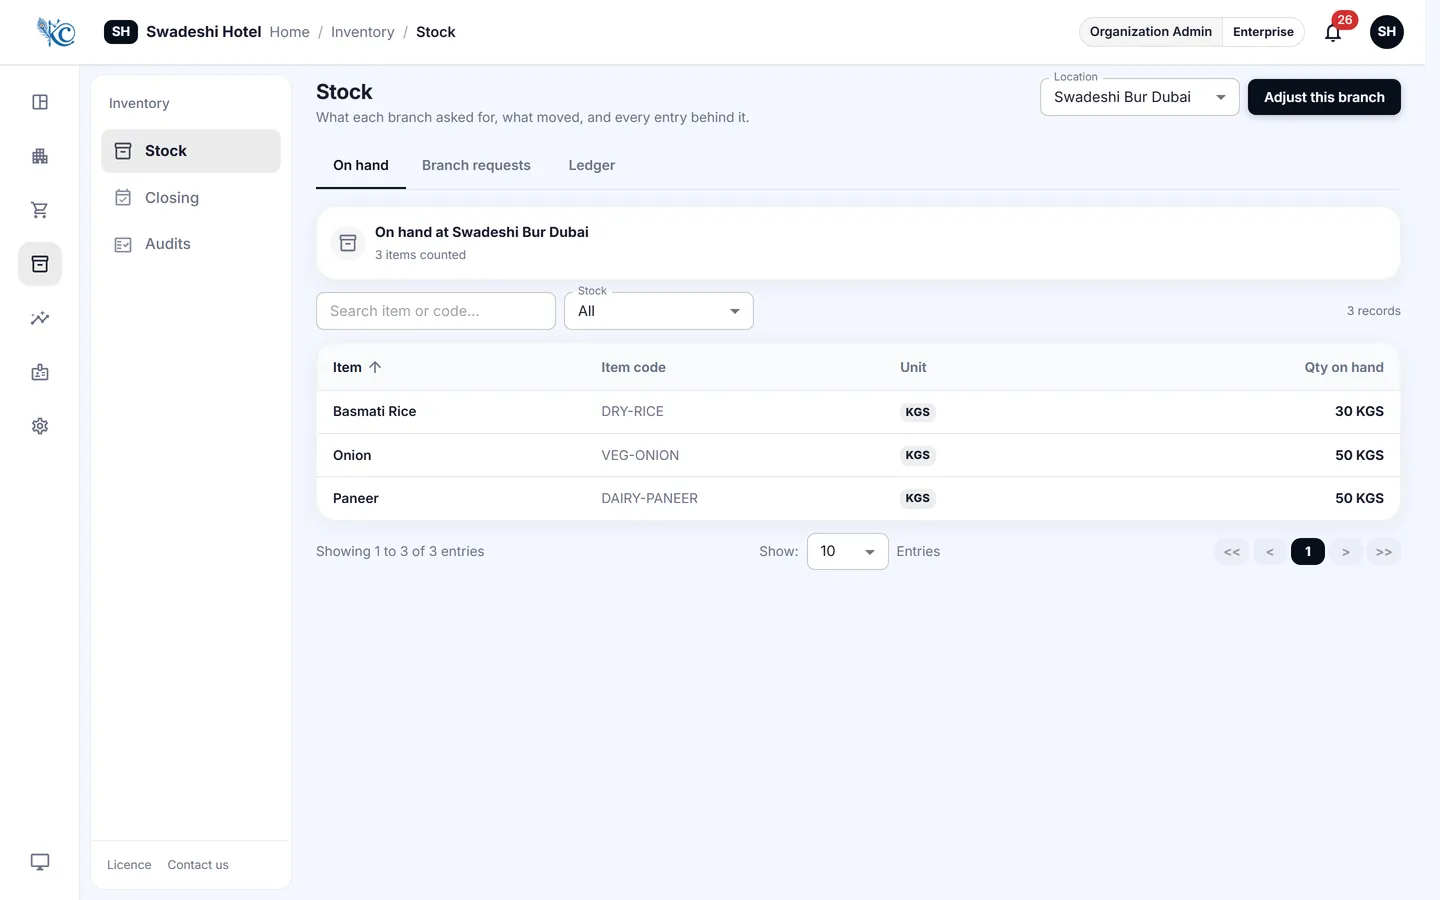This screenshot has width=1440, height=900.
Task: Expand the Stock filter dropdown
Action: click(659, 311)
